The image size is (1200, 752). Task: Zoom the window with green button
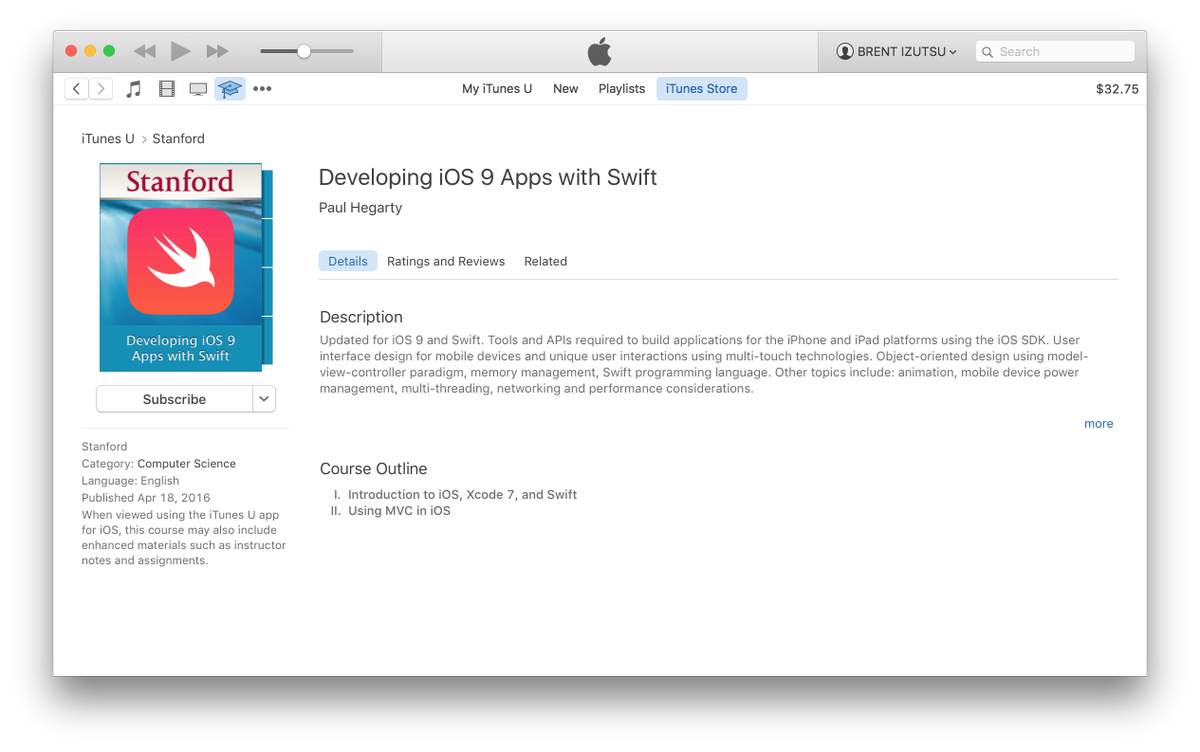[109, 51]
